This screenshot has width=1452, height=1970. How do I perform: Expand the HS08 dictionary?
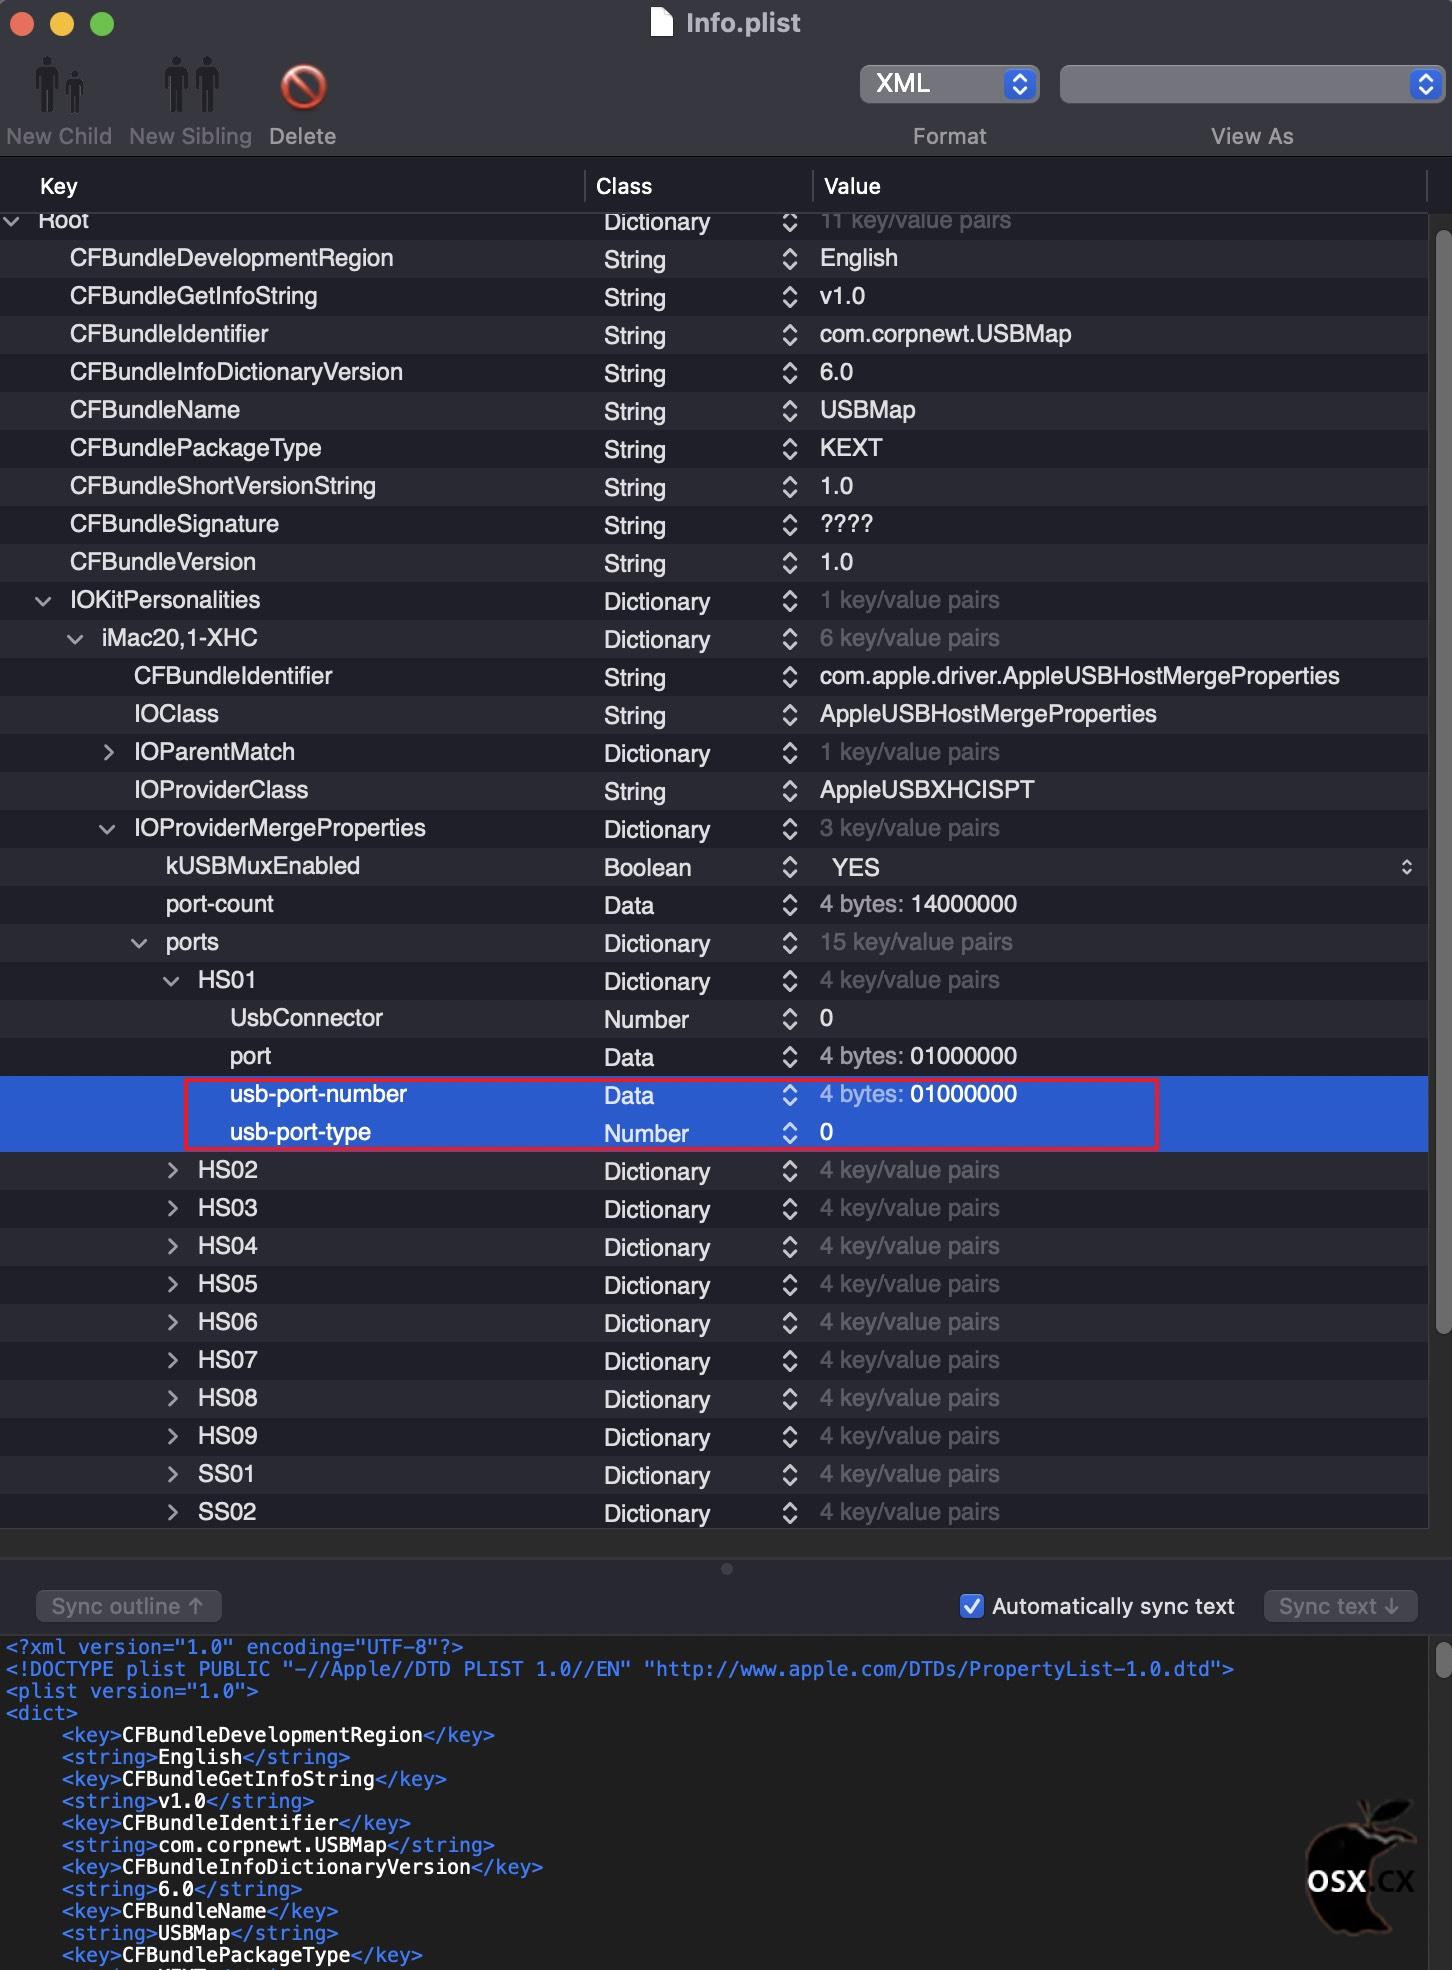click(x=172, y=1398)
